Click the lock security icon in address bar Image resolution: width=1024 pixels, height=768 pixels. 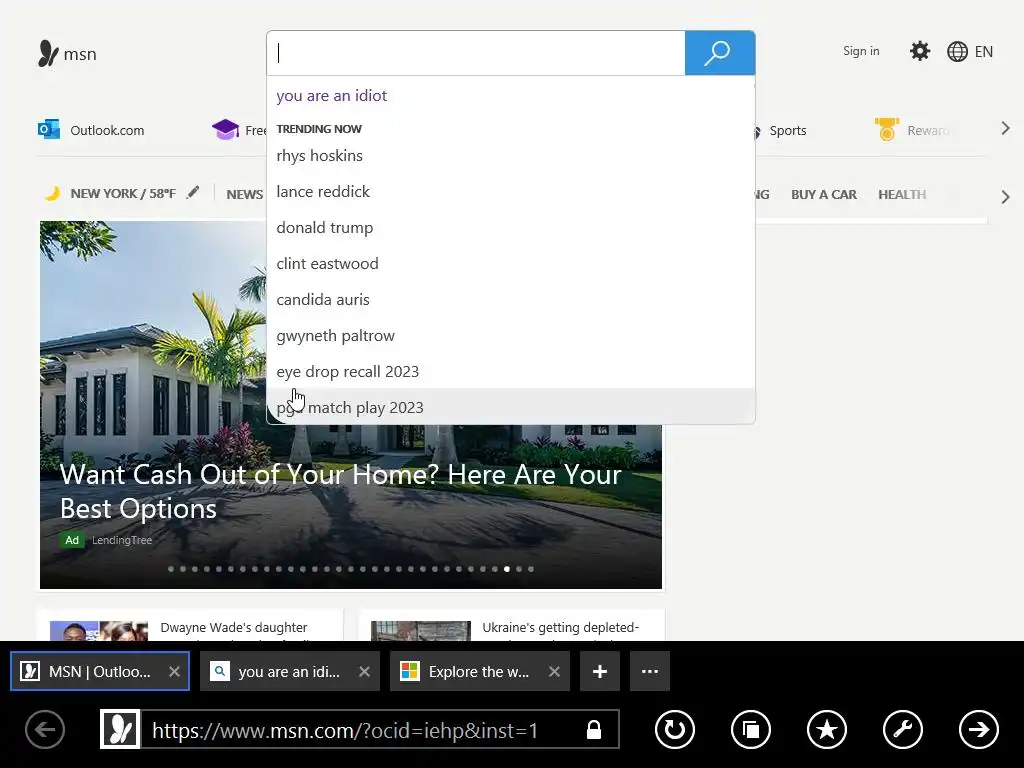594,729
